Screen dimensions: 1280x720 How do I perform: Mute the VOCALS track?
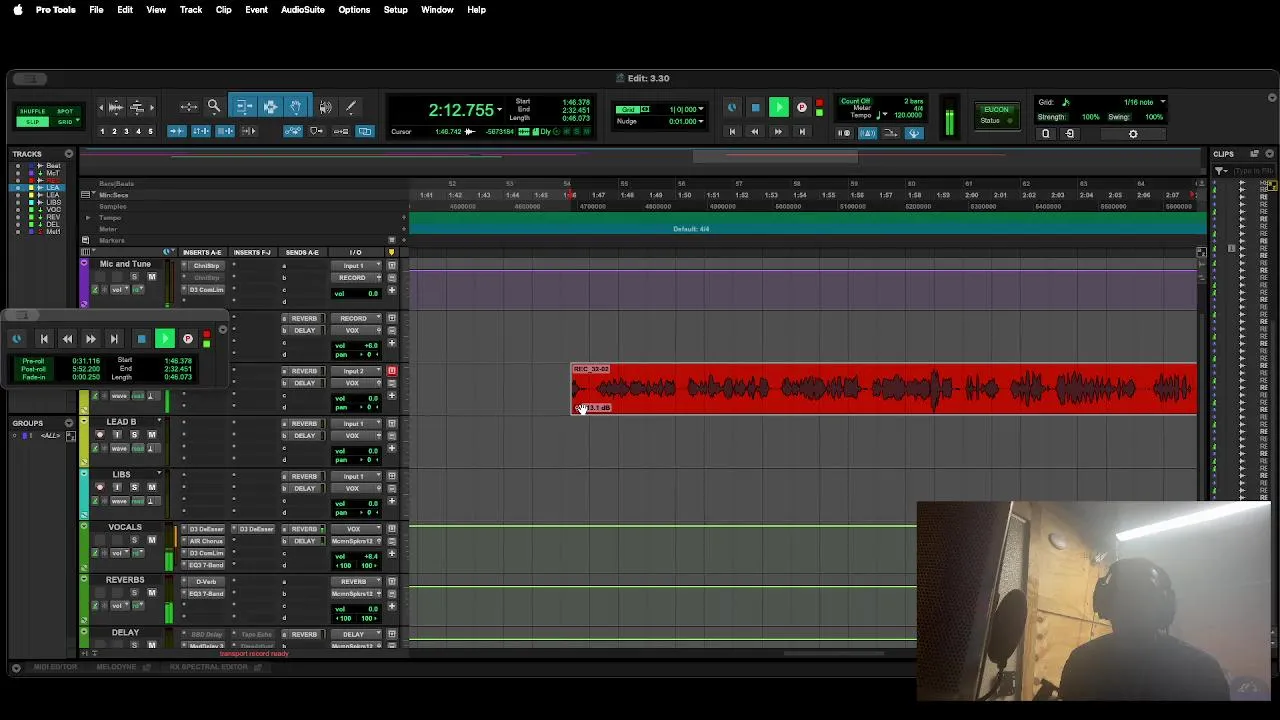(152, 540)
